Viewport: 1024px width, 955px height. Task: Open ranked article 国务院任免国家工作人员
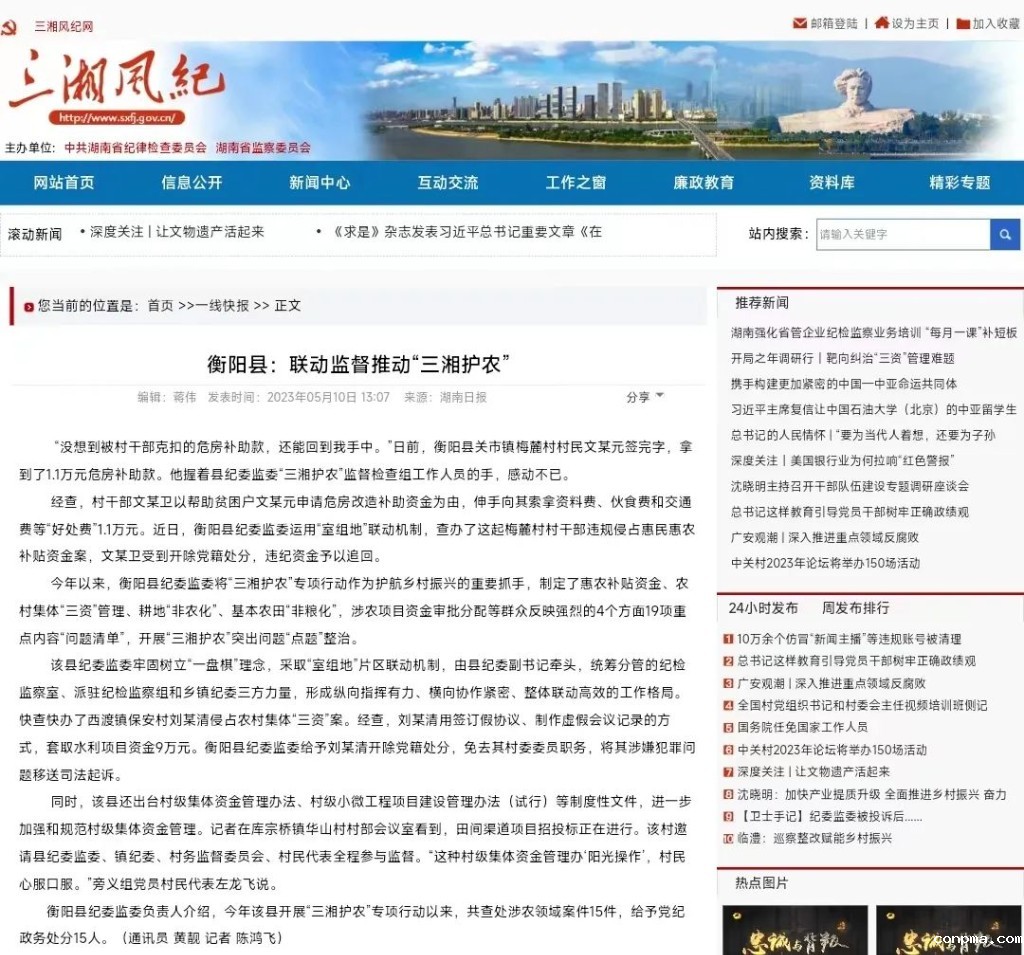802,727
